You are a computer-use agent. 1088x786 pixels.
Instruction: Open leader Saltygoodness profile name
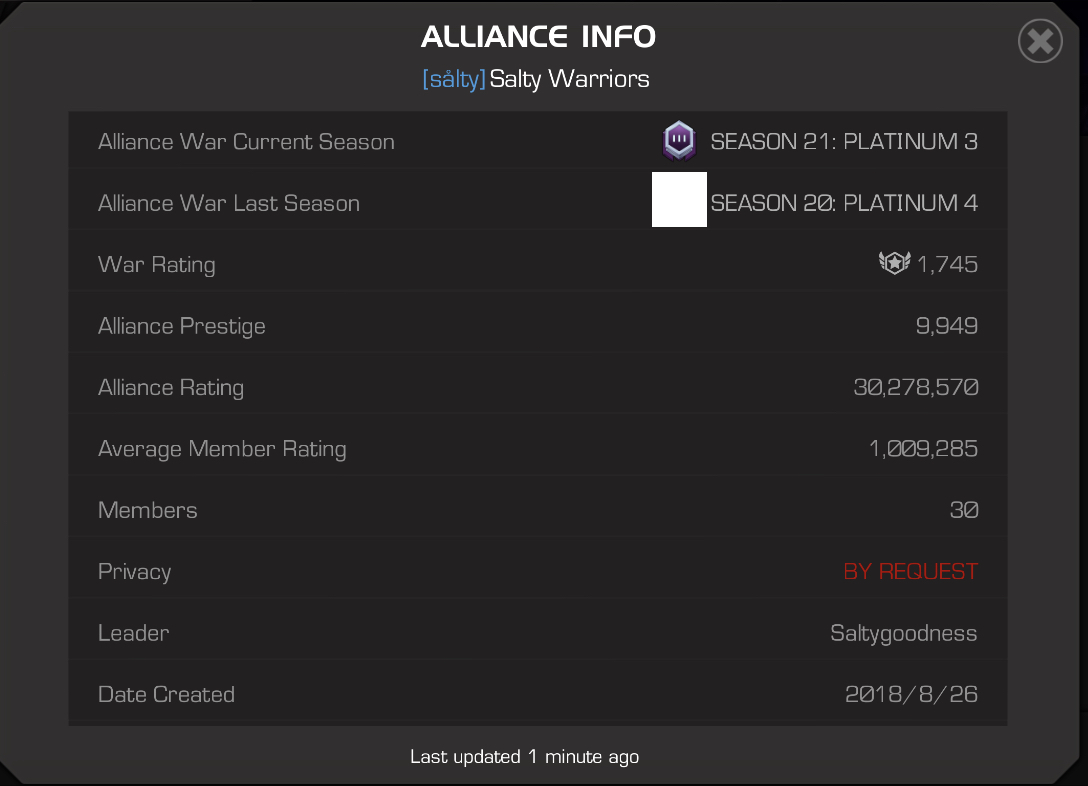click(x=903, y=633)
